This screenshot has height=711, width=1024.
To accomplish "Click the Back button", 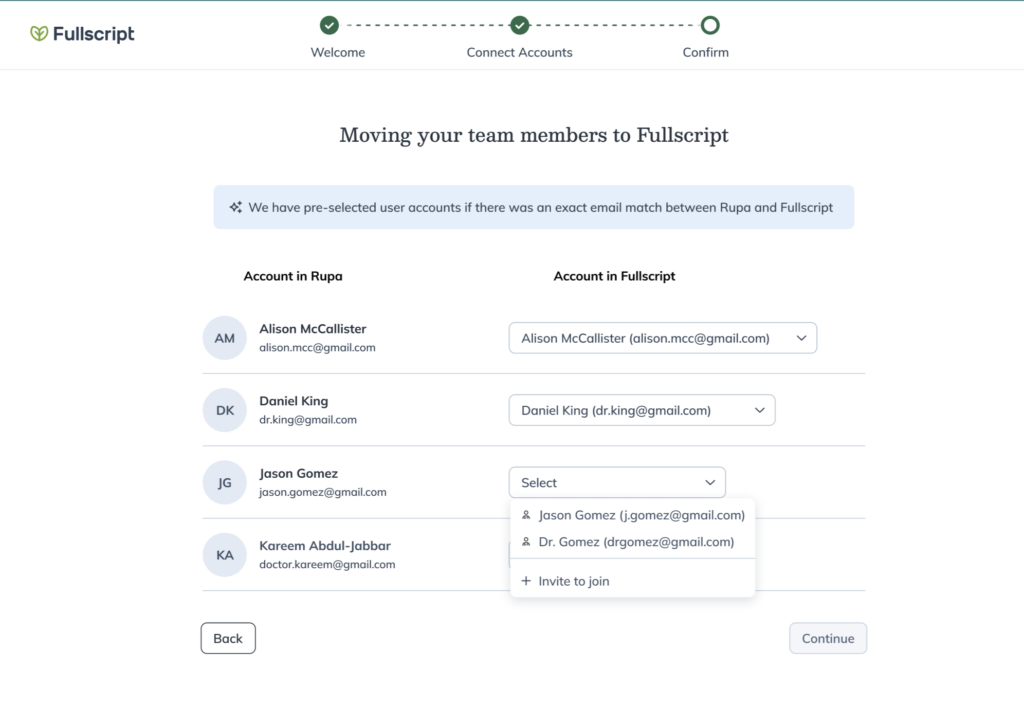I will coord(228,638).
